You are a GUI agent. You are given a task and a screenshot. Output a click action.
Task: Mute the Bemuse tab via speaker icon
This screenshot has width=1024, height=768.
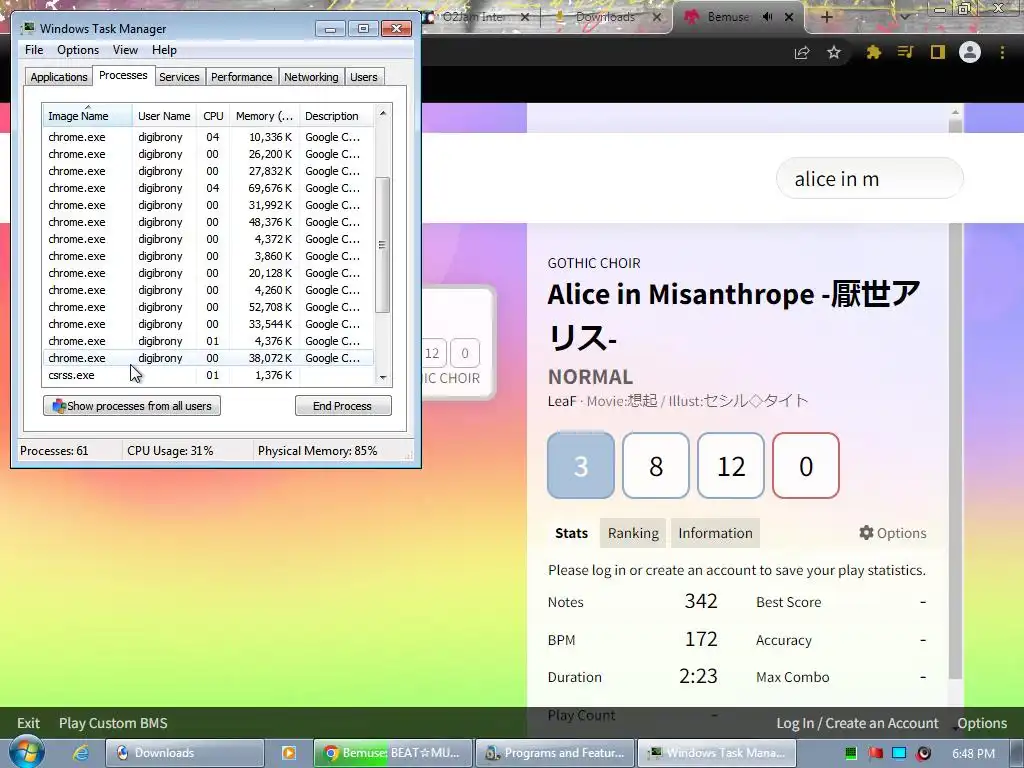(x=767, y=17)
